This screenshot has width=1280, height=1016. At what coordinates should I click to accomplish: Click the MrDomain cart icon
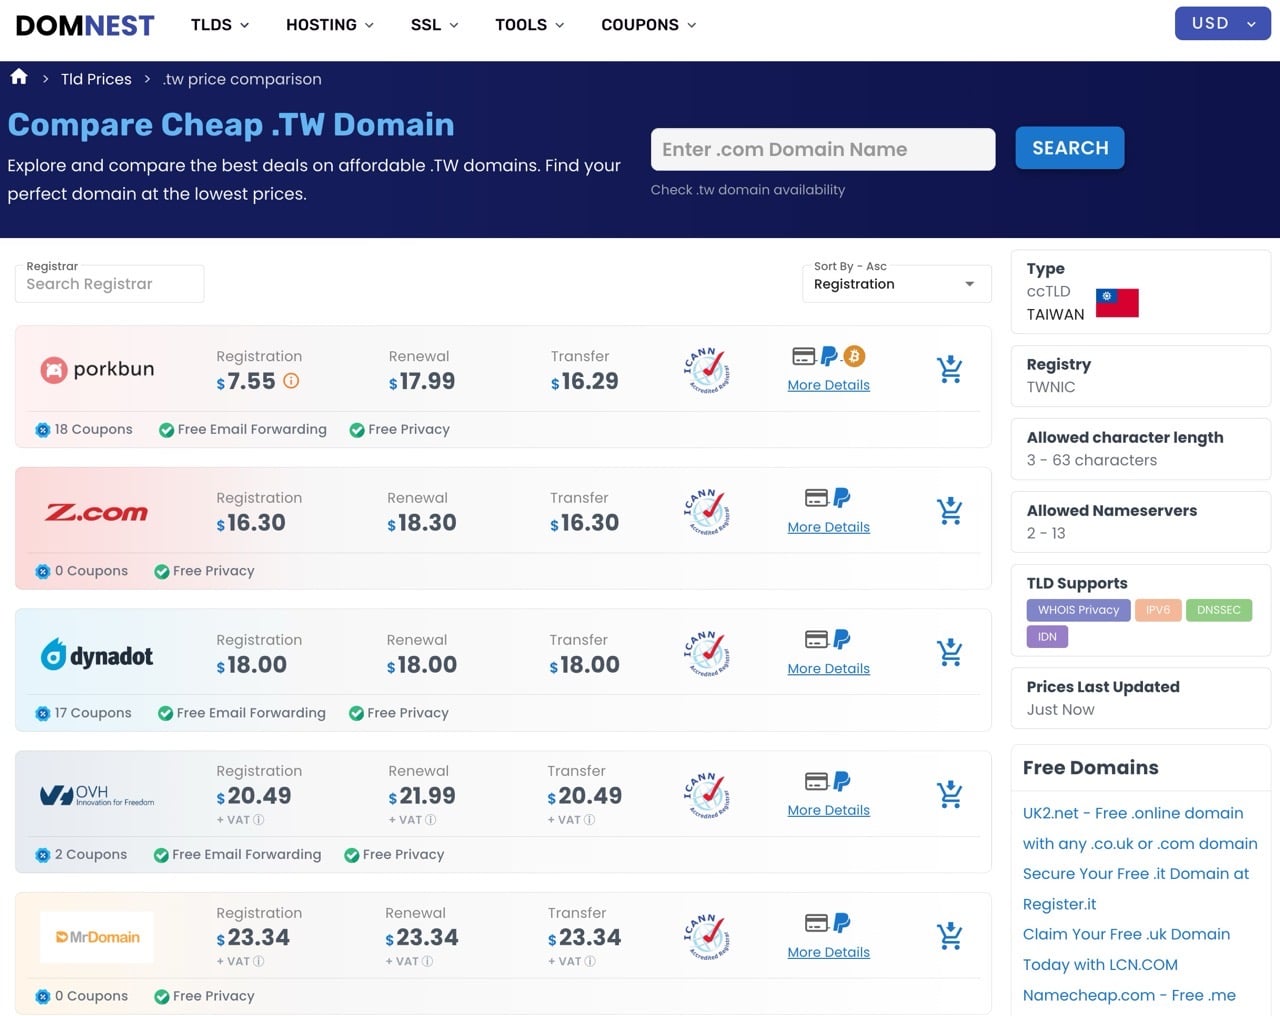949,937
